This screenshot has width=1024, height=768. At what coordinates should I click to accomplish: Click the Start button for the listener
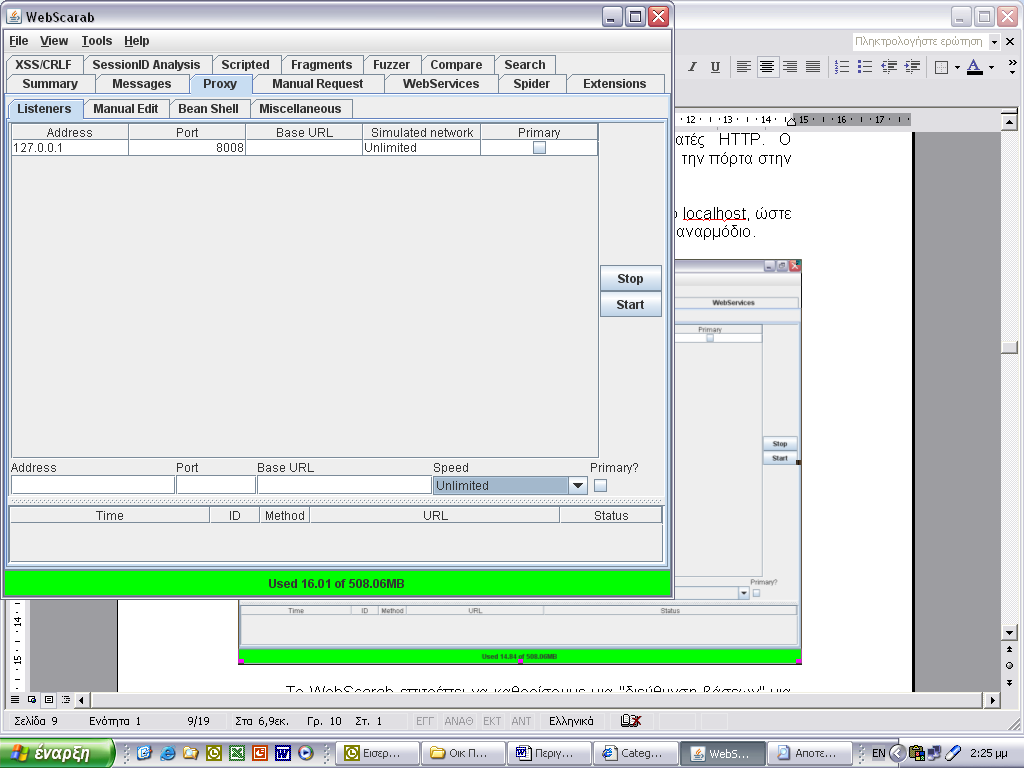(630, 304)
